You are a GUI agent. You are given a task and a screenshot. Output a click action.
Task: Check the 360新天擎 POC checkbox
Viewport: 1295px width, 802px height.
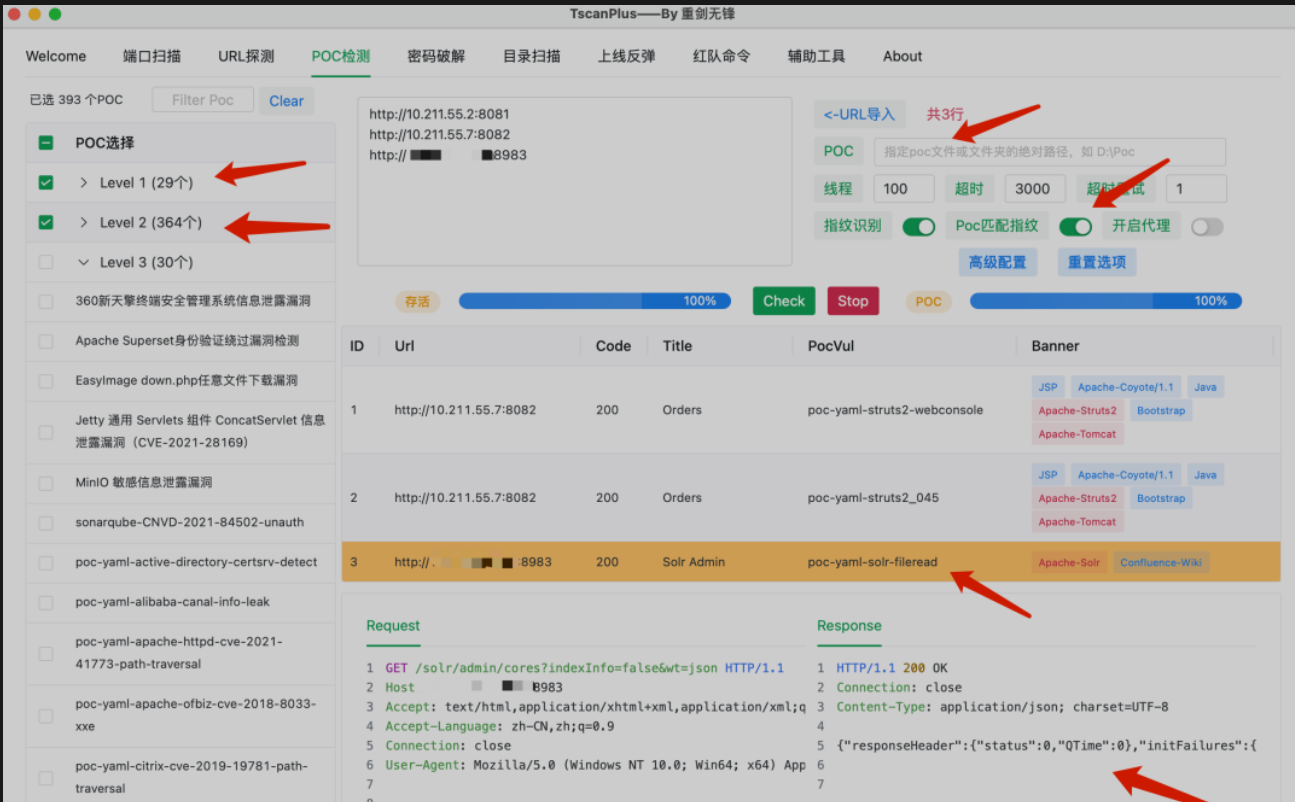46,301
